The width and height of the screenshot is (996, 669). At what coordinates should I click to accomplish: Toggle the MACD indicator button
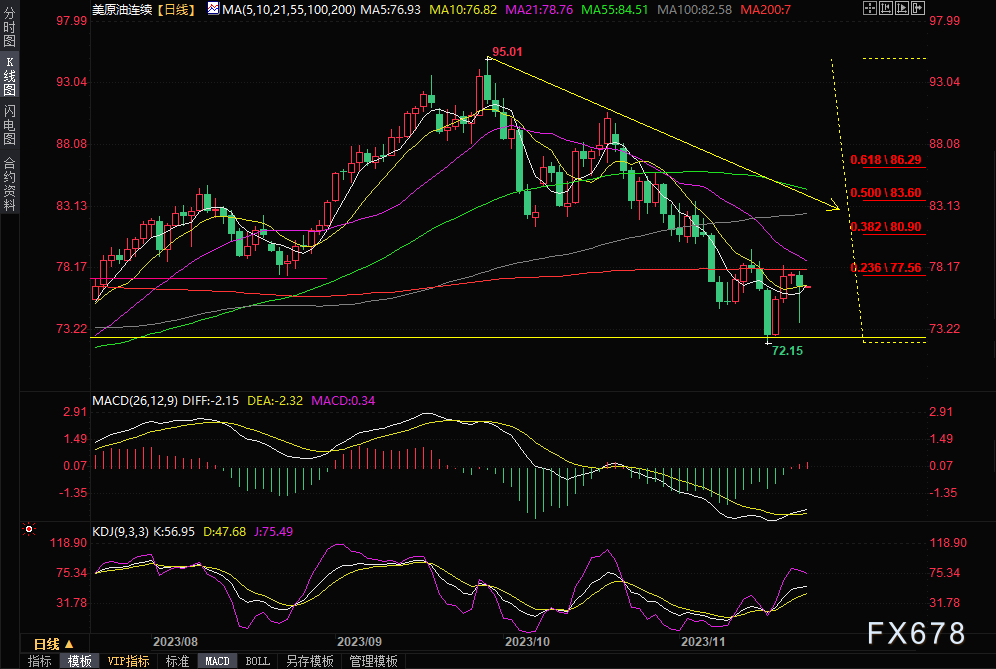click(217, 661)
